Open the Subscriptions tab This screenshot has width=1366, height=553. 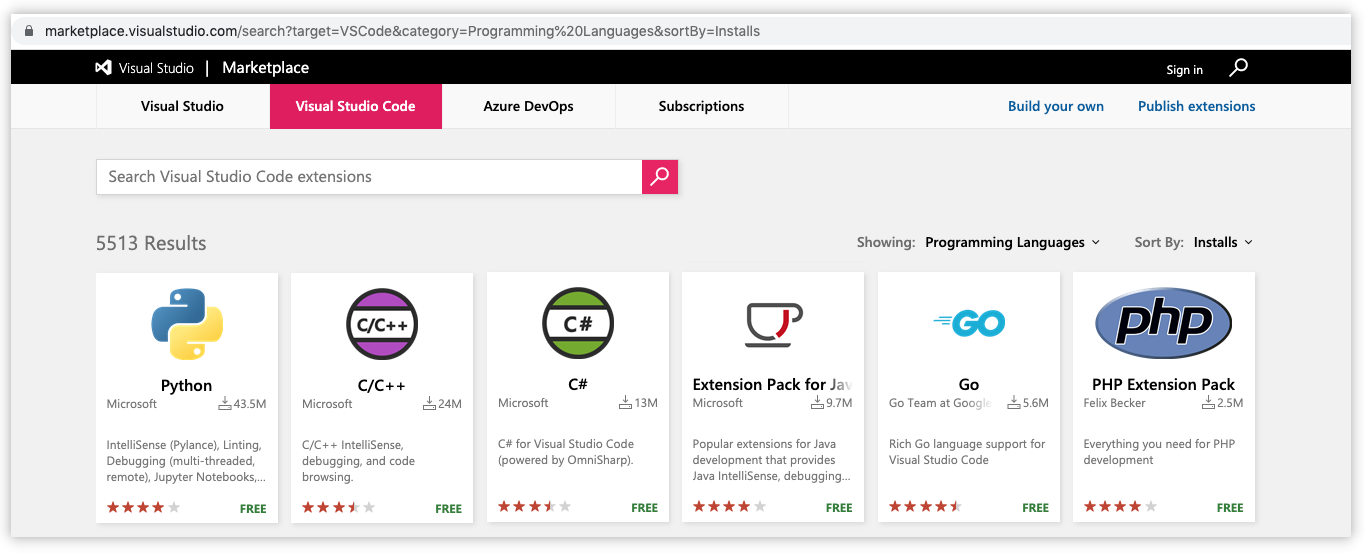click(701, 106)
